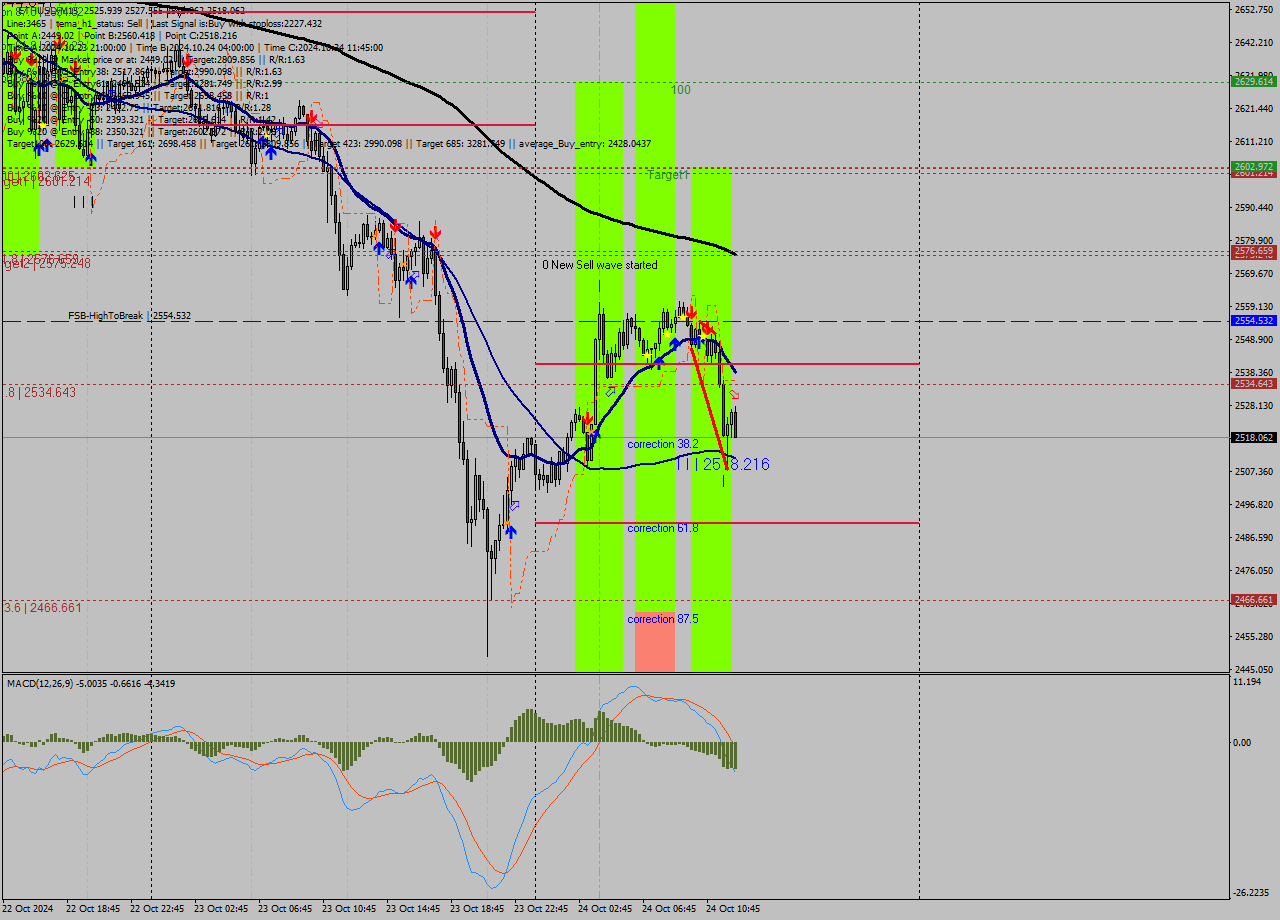Click the green 2602.972 price tag
The image size is (1280, 920).
coord(1253,166)
